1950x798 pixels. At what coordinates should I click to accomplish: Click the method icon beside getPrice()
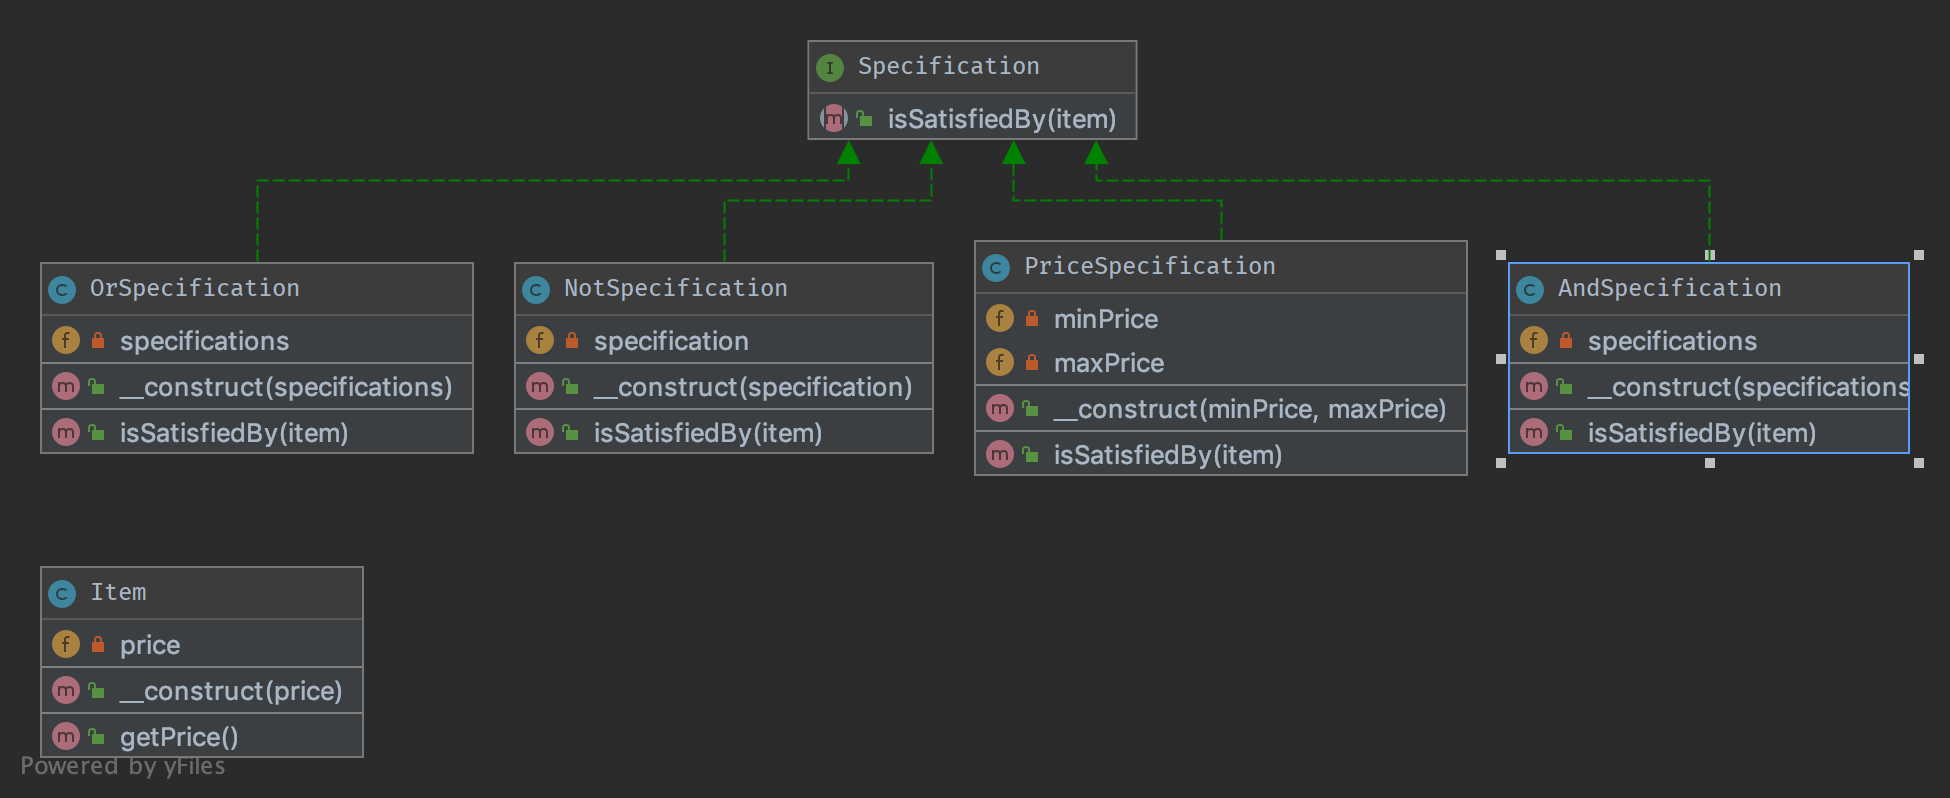click(x=66, y=737)
